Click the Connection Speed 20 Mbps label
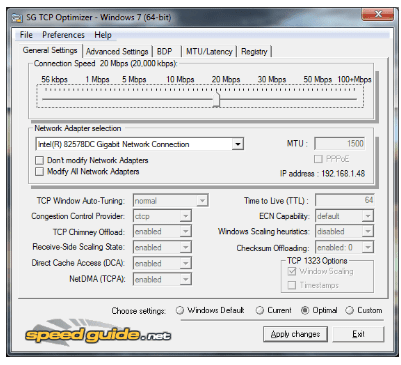 click(x=105, y=64)
